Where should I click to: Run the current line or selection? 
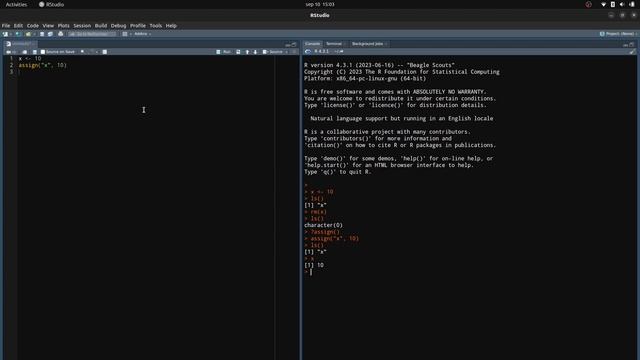(223, 52)
